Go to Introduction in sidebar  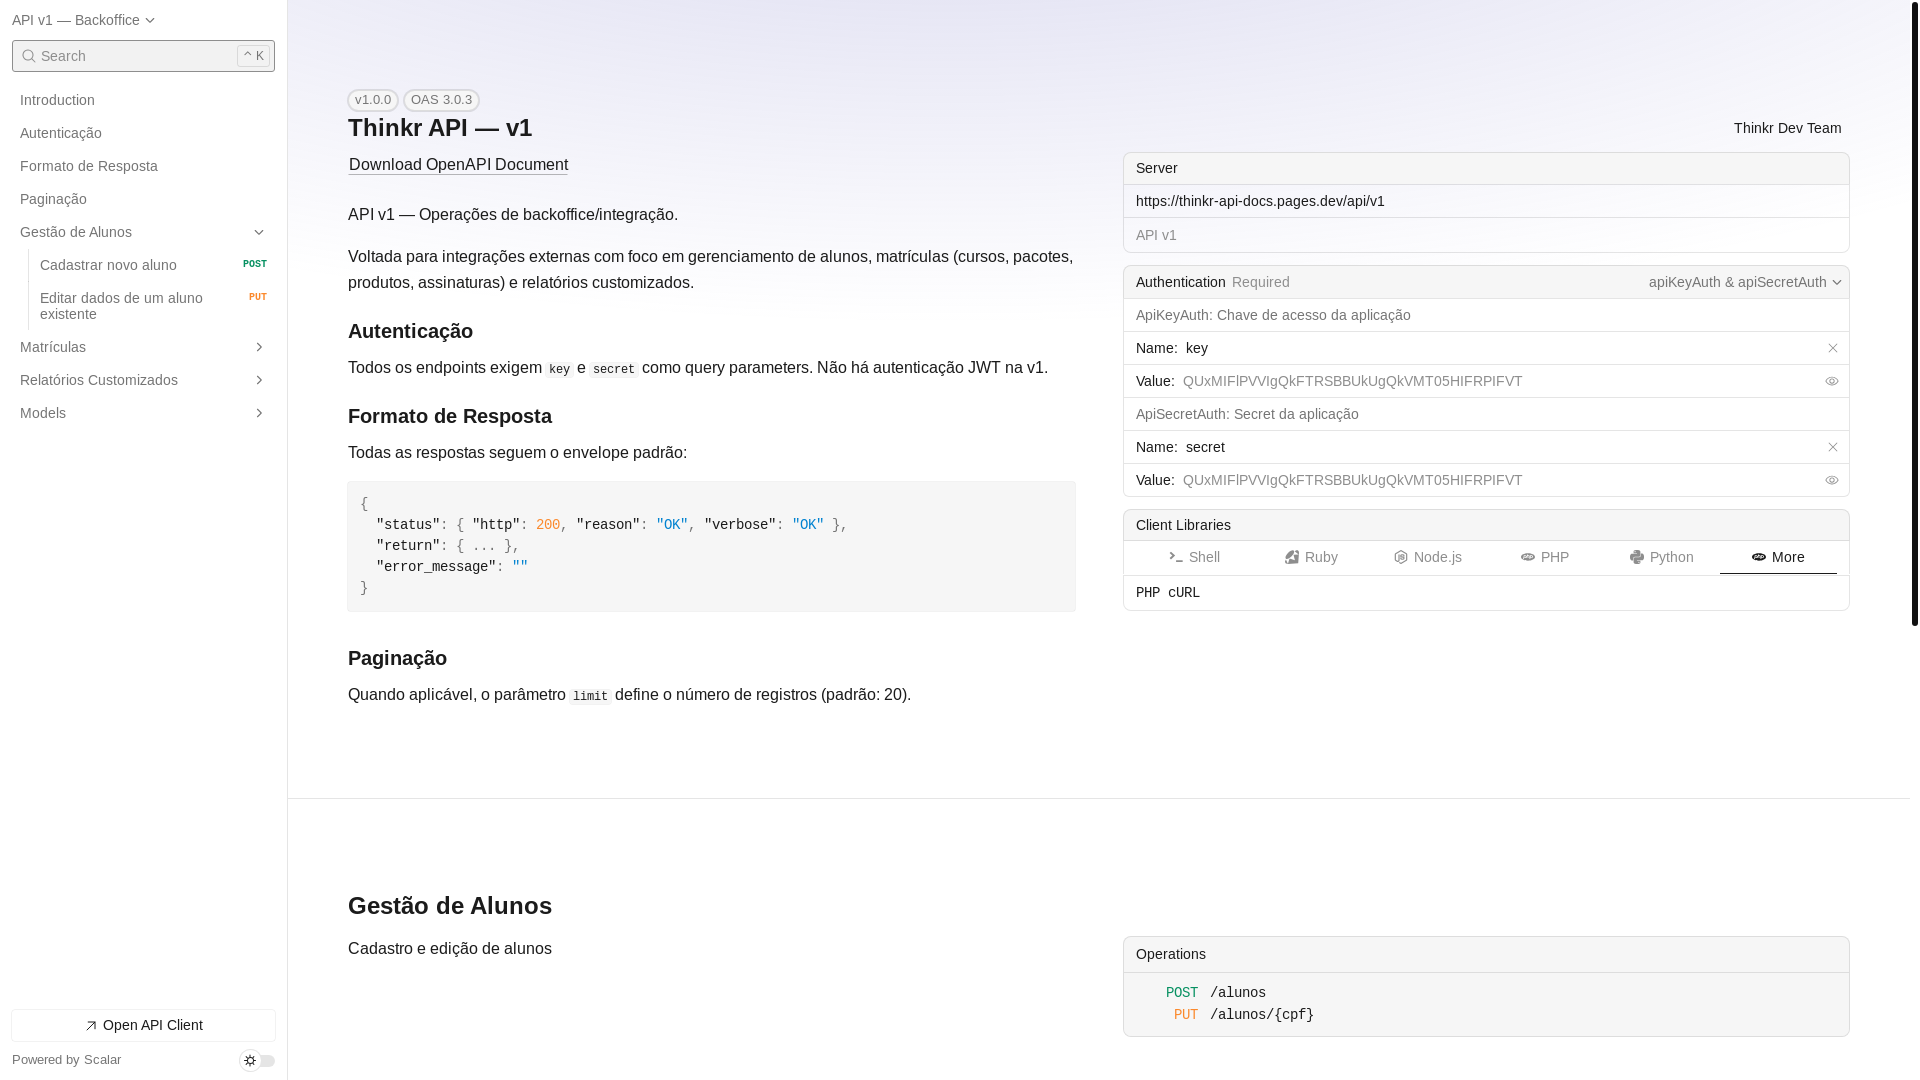(143, 100)
